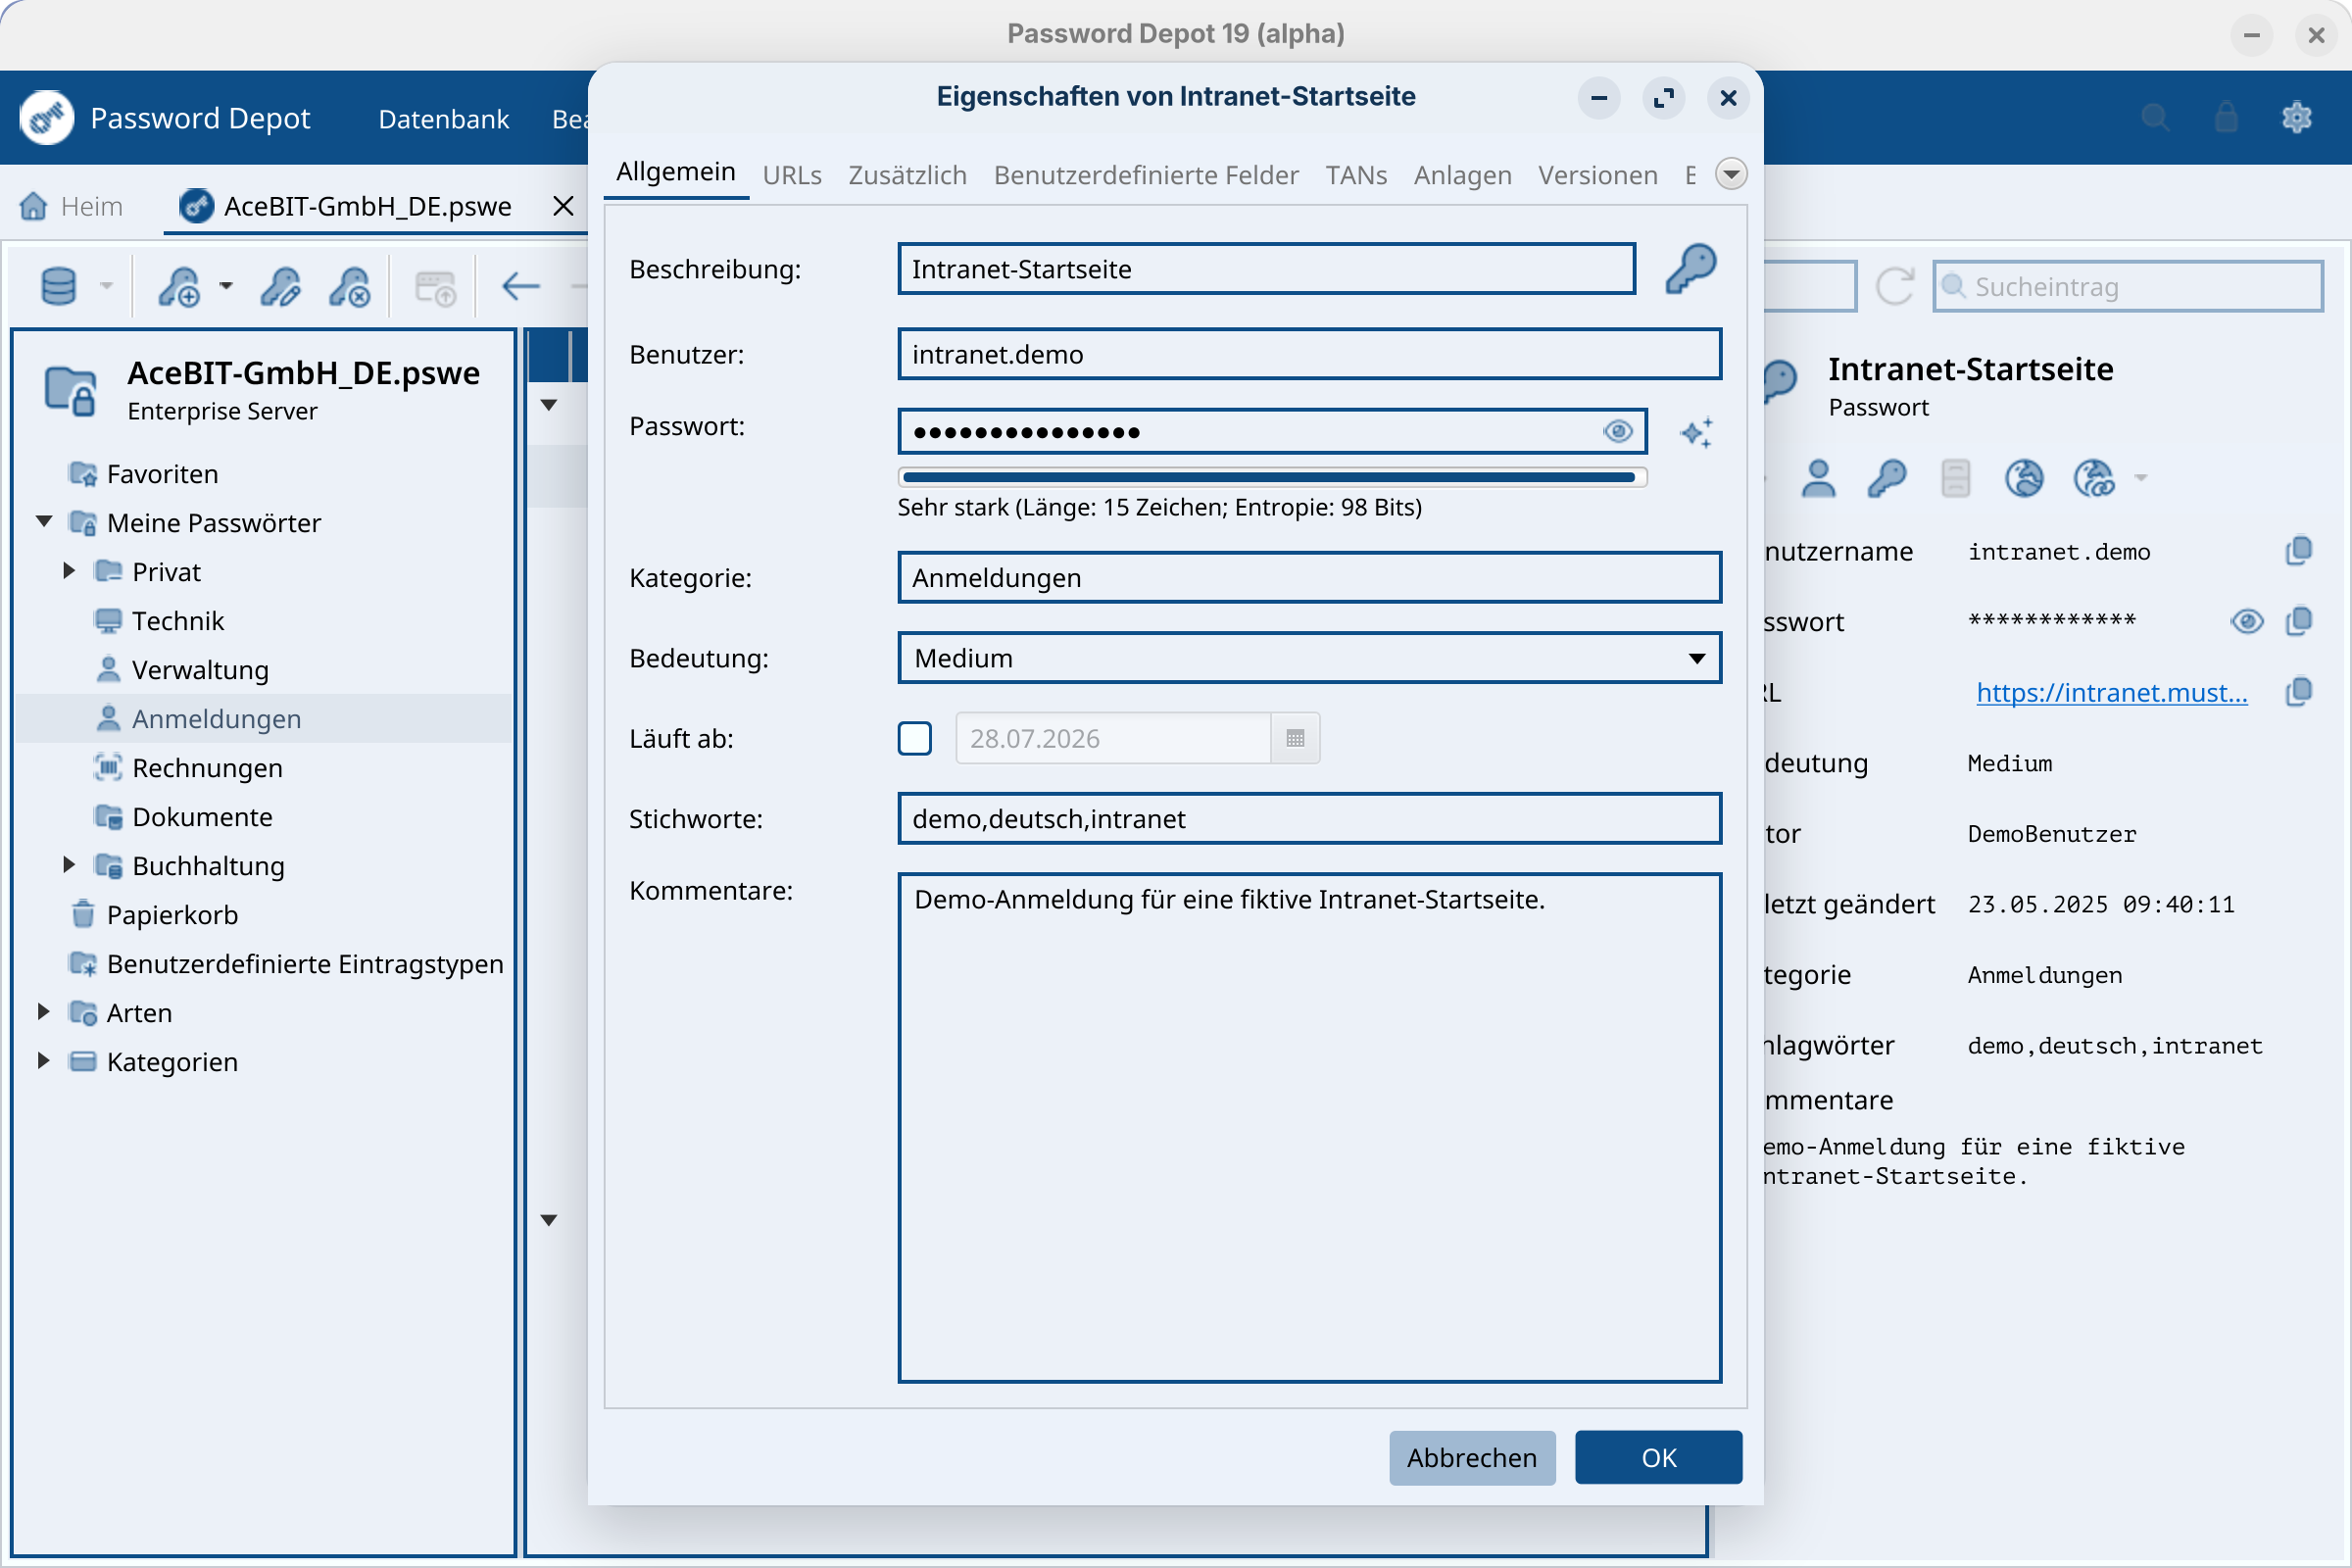Screen dimensions: 2352x1568
Task: Copy the URL in details panel
Action: [x=2299, y=691]
